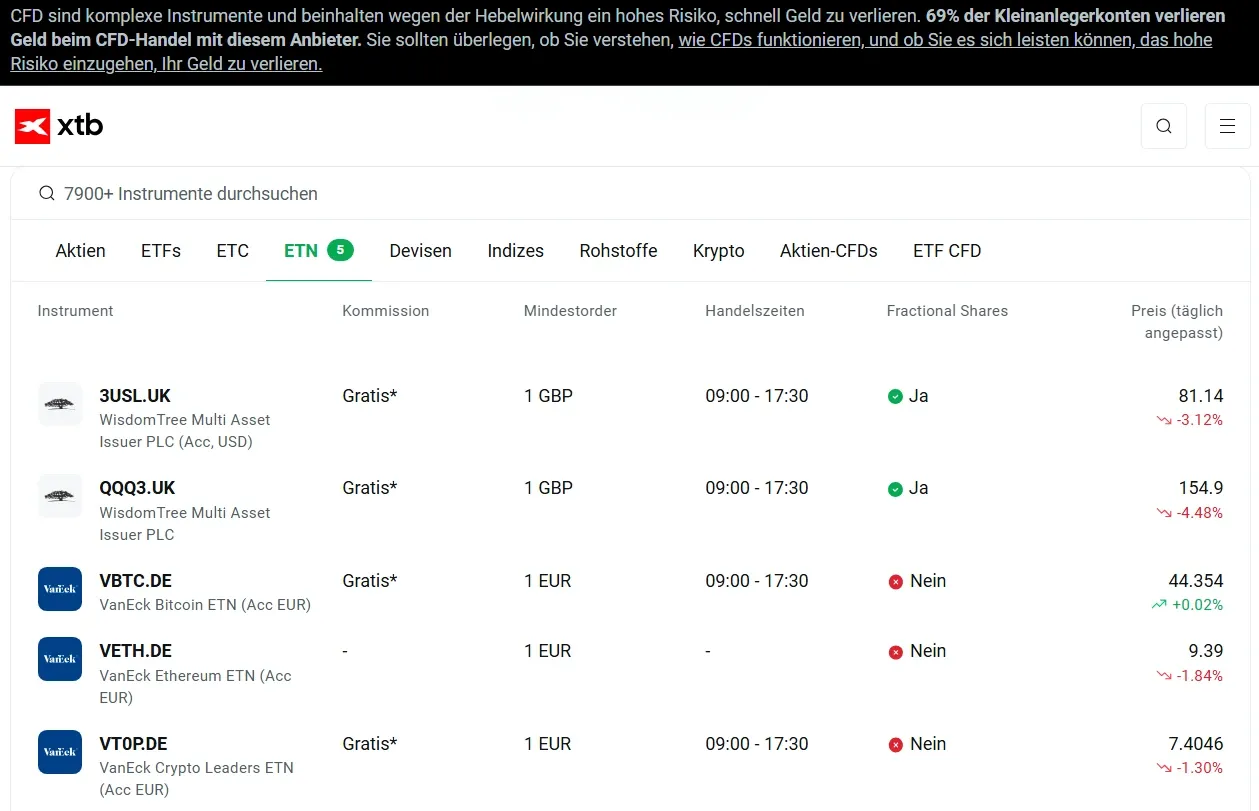This screenshot has width=1259, height=811.
Task: Switch to the ETF CFD tab
Action: tap(947, 251)
